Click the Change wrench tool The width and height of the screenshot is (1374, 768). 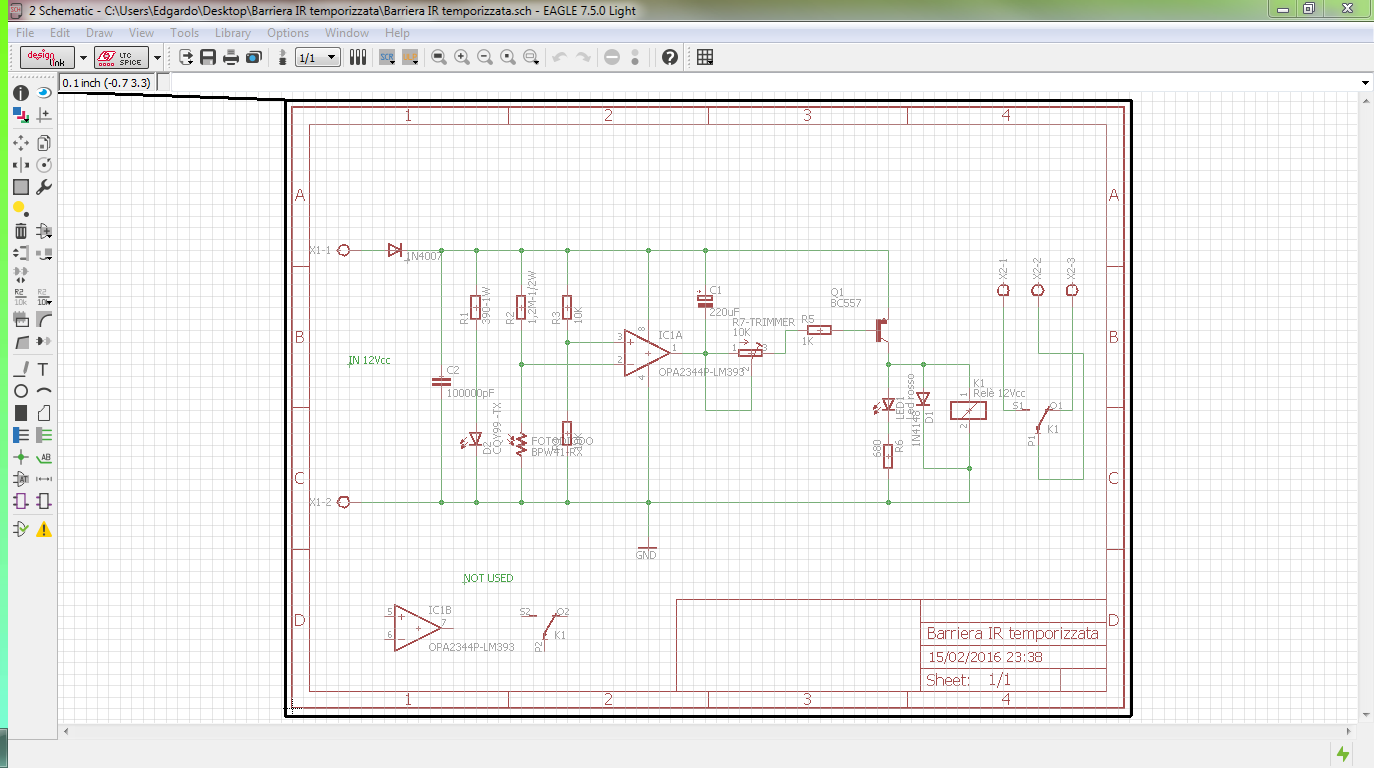tap(43, 187)
